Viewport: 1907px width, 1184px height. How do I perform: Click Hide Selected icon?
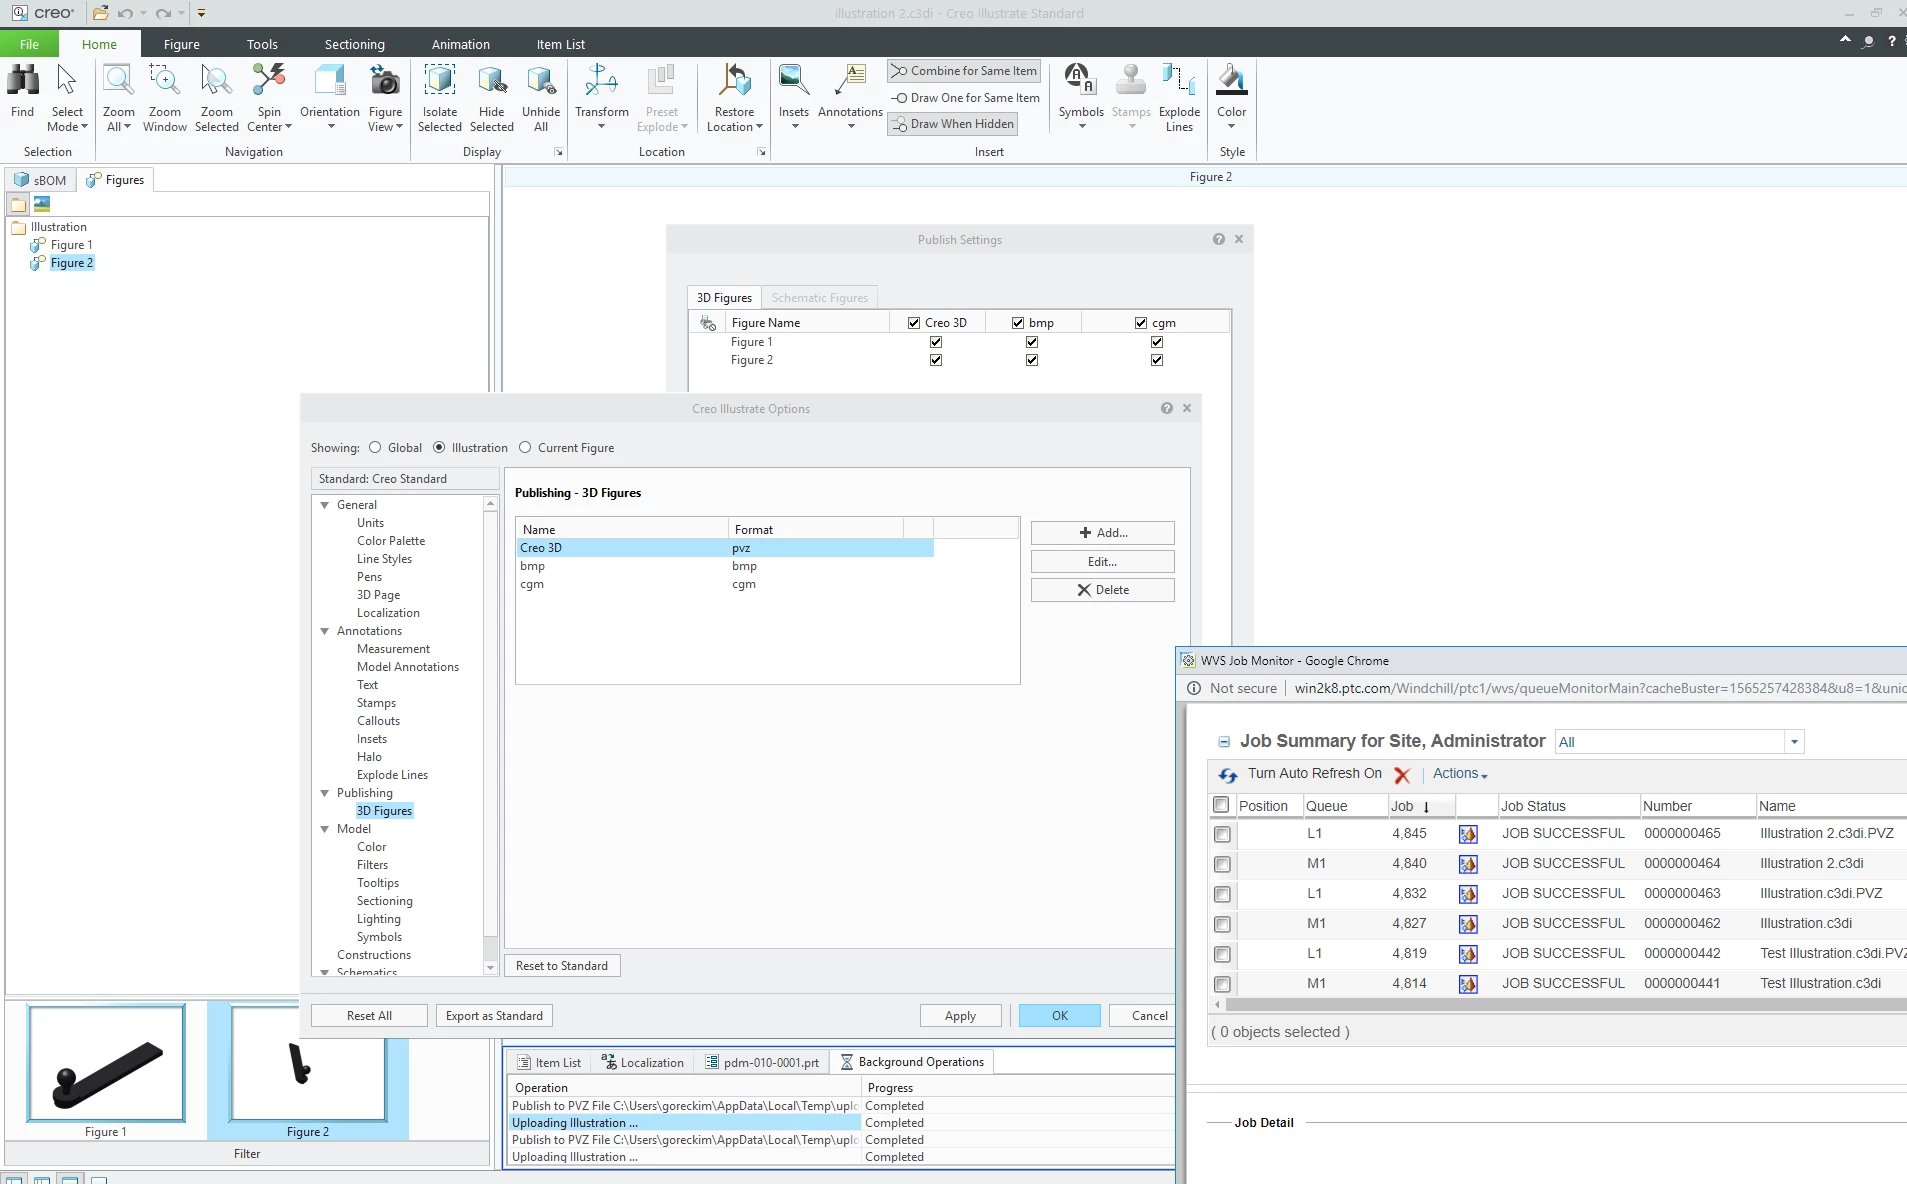[491, 81]
